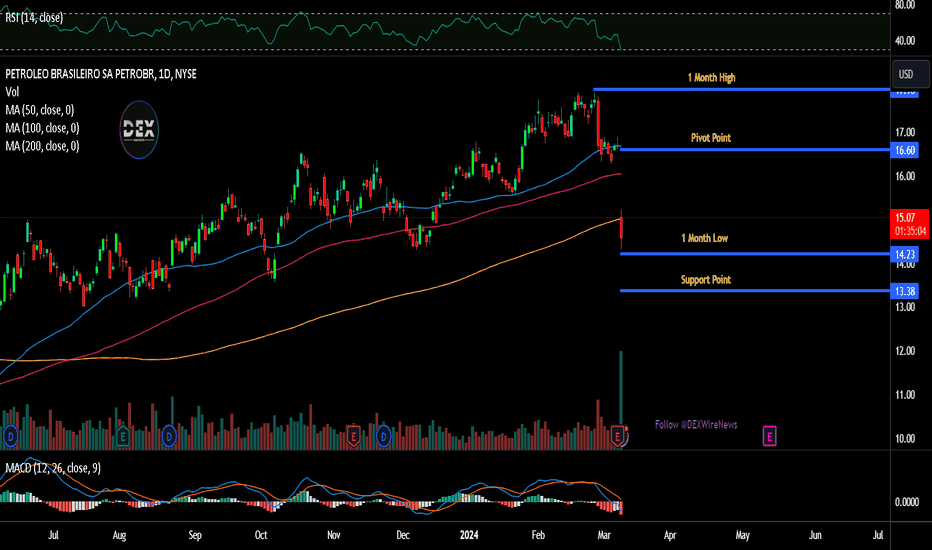Viewport: 932px width, 550px height.
Task: Open the green earnings marker above Aug
Action: 122,437
